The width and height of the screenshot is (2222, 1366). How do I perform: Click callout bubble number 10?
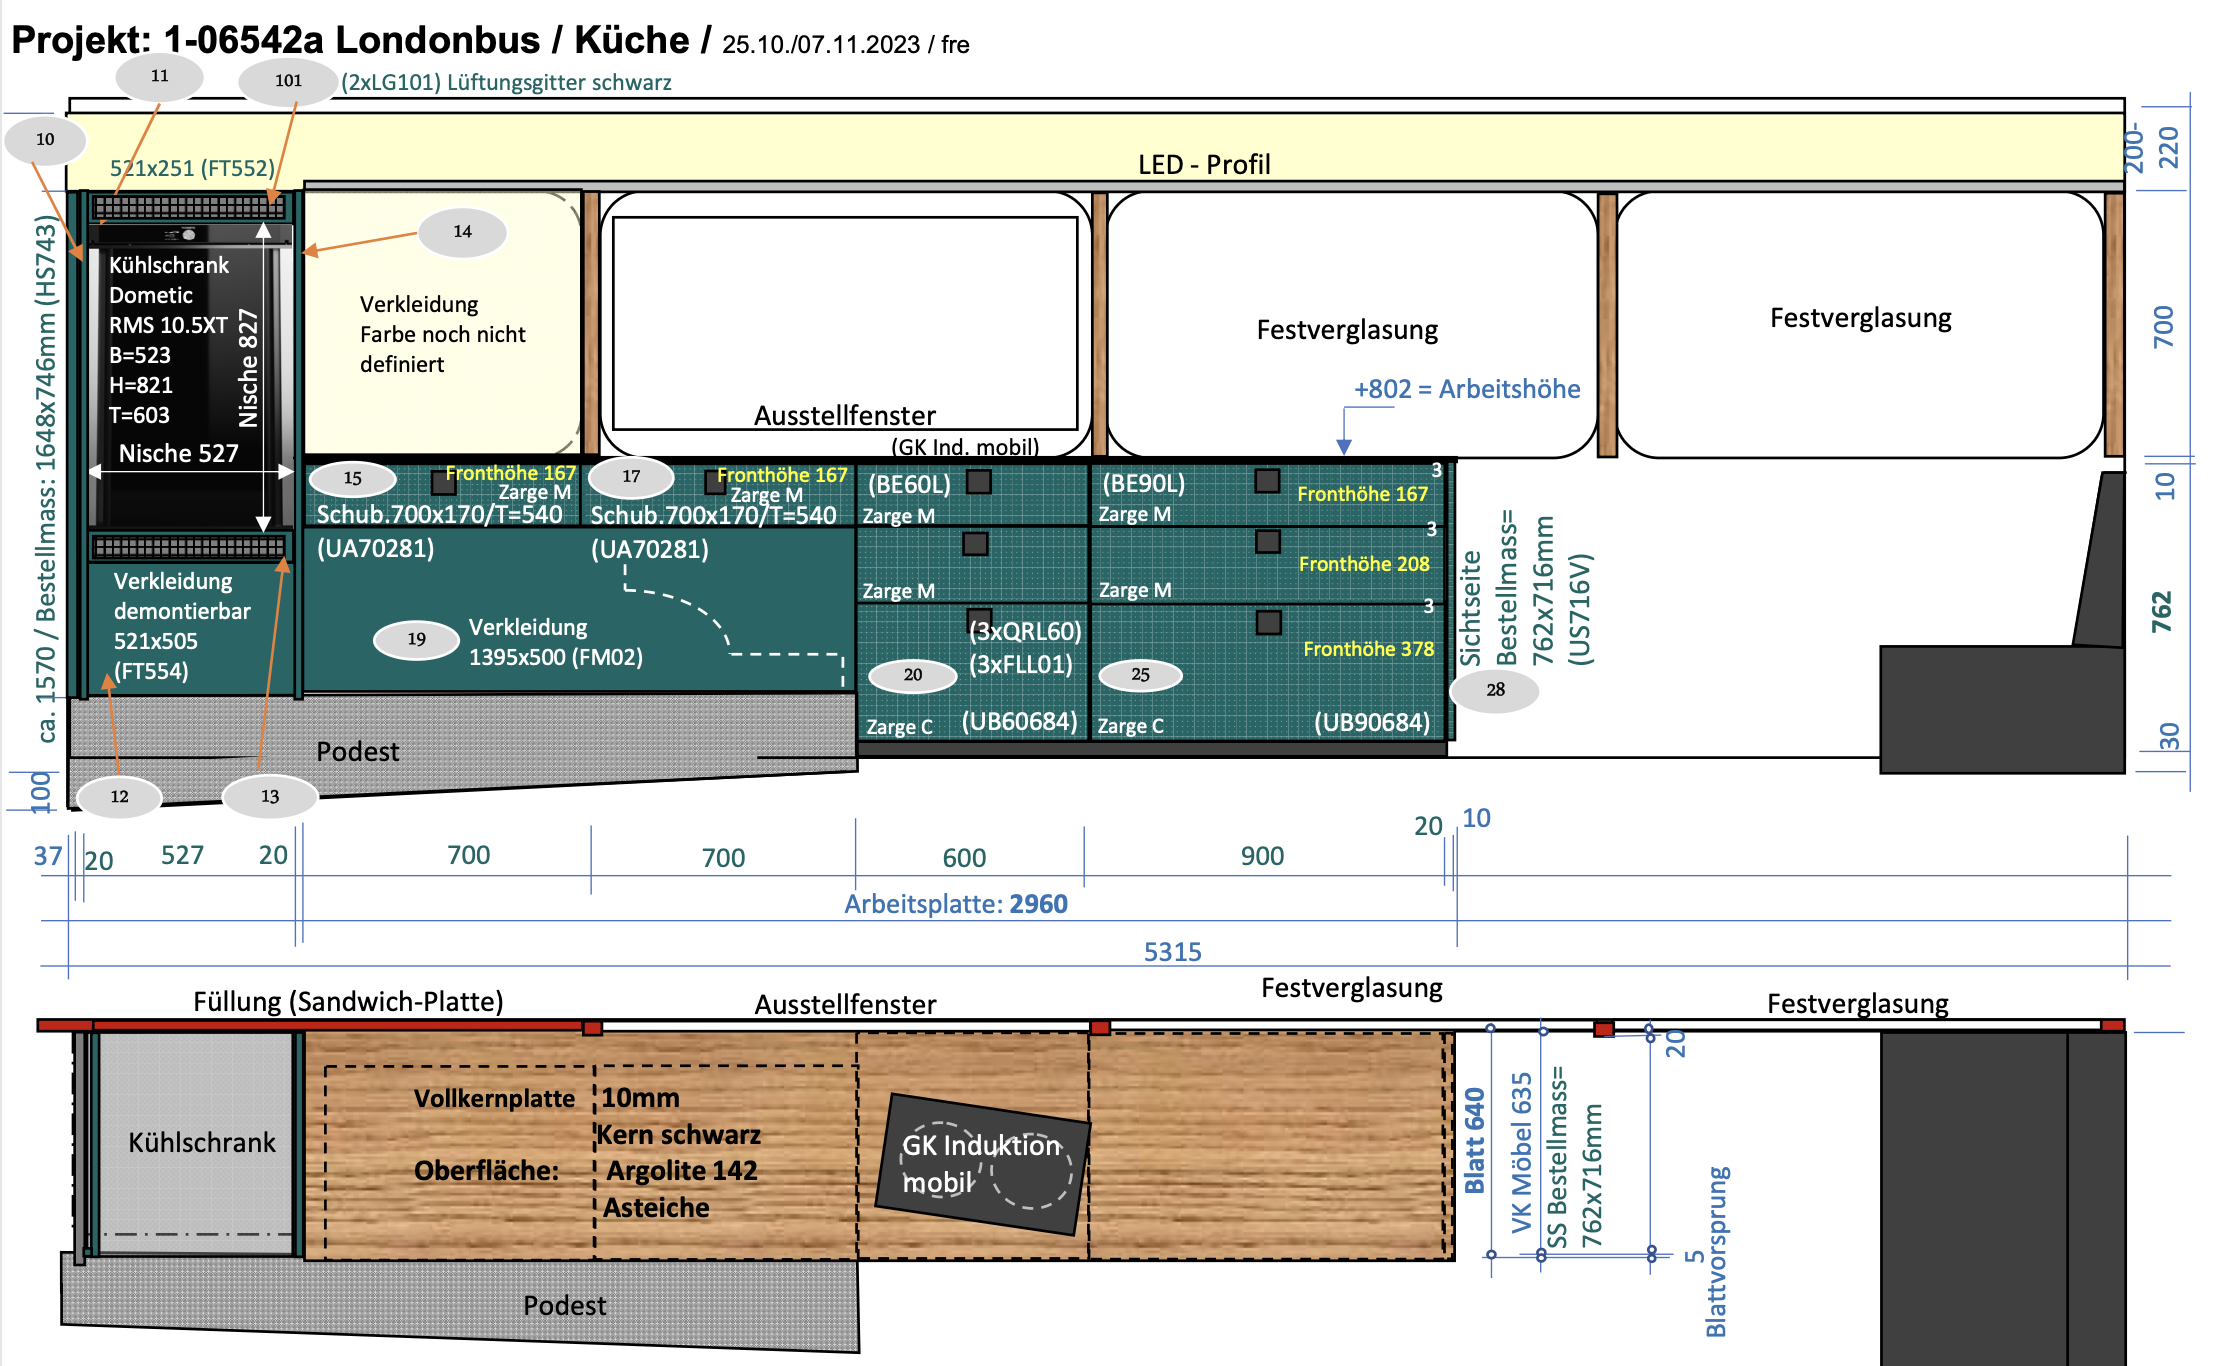pyautogui.click(x=45, y=140)
